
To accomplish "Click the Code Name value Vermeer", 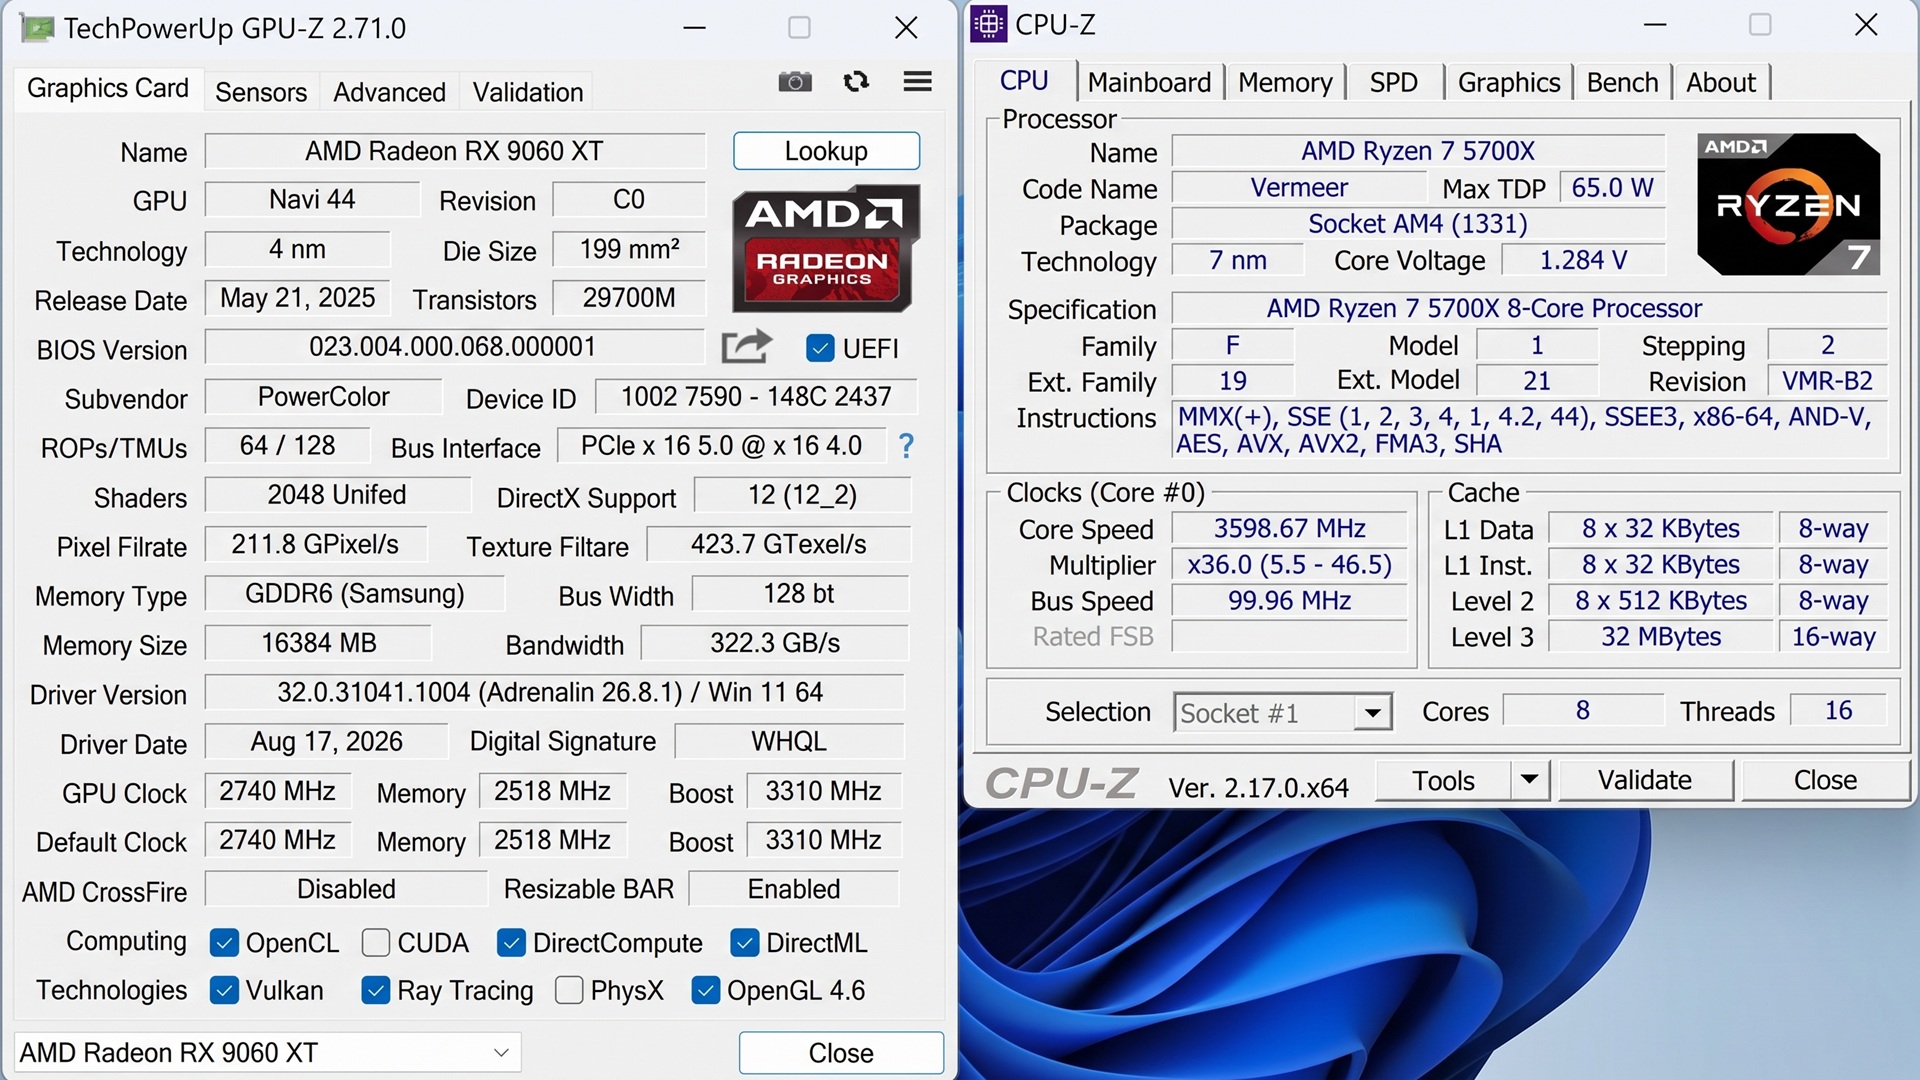I will [x=1299, y=187].
